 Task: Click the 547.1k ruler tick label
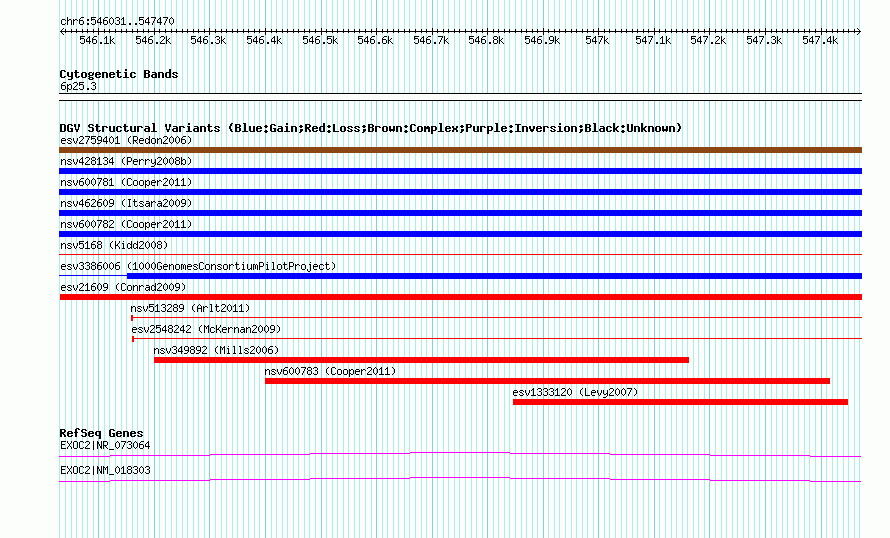pos(653,40)
